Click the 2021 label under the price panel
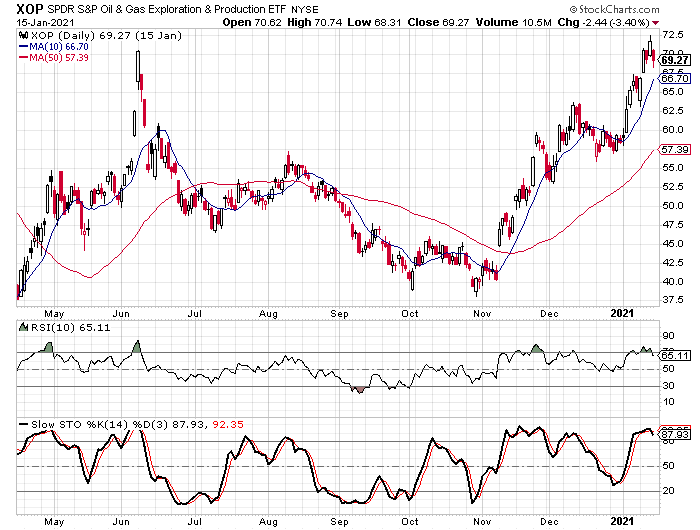Viewport: 700px width, 530px height. coord(622,313)
